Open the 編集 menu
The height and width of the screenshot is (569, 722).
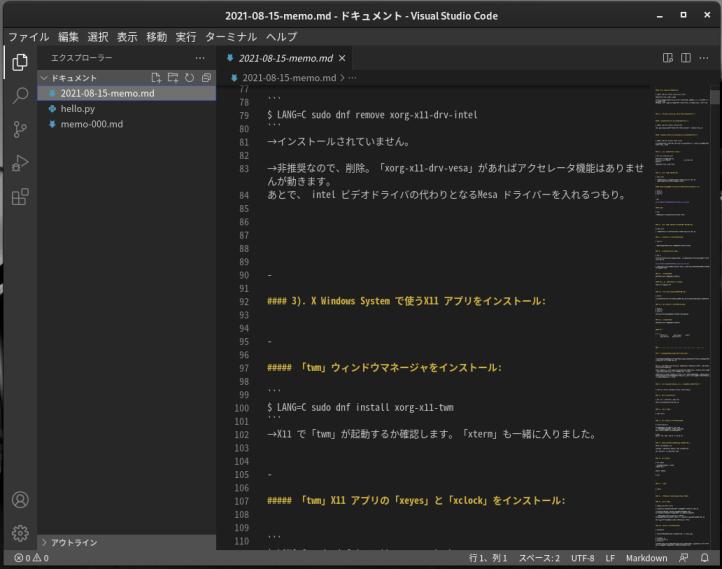[x=68, y=37]
